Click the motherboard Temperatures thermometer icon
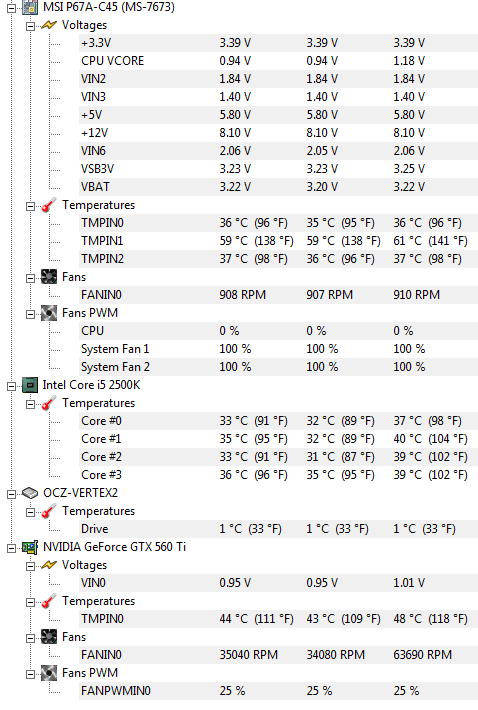478x710 pixels. click(x=48, y=205)
